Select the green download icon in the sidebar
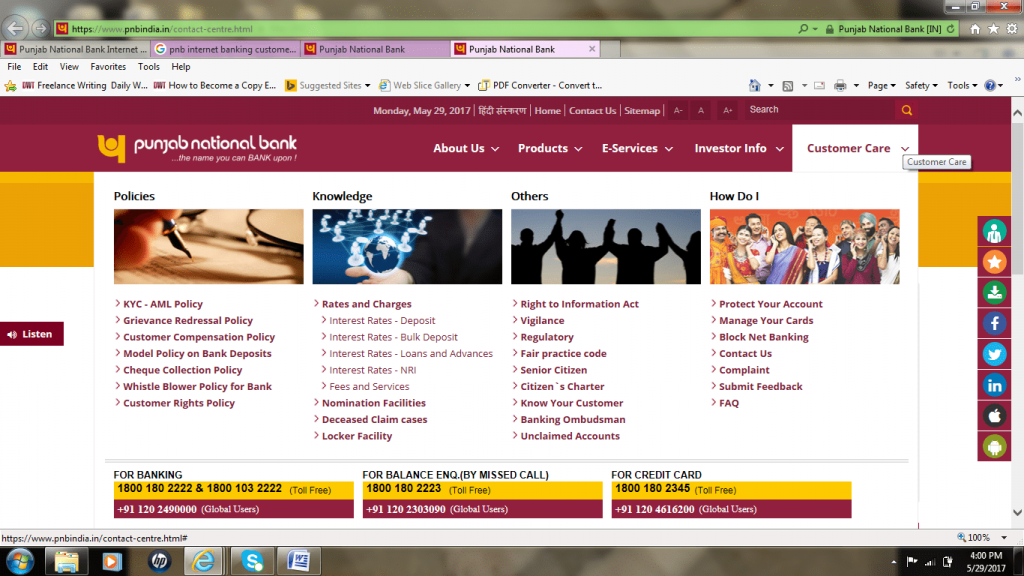The height and width of the screenshot is (576, 1024). tap(994, 292)
